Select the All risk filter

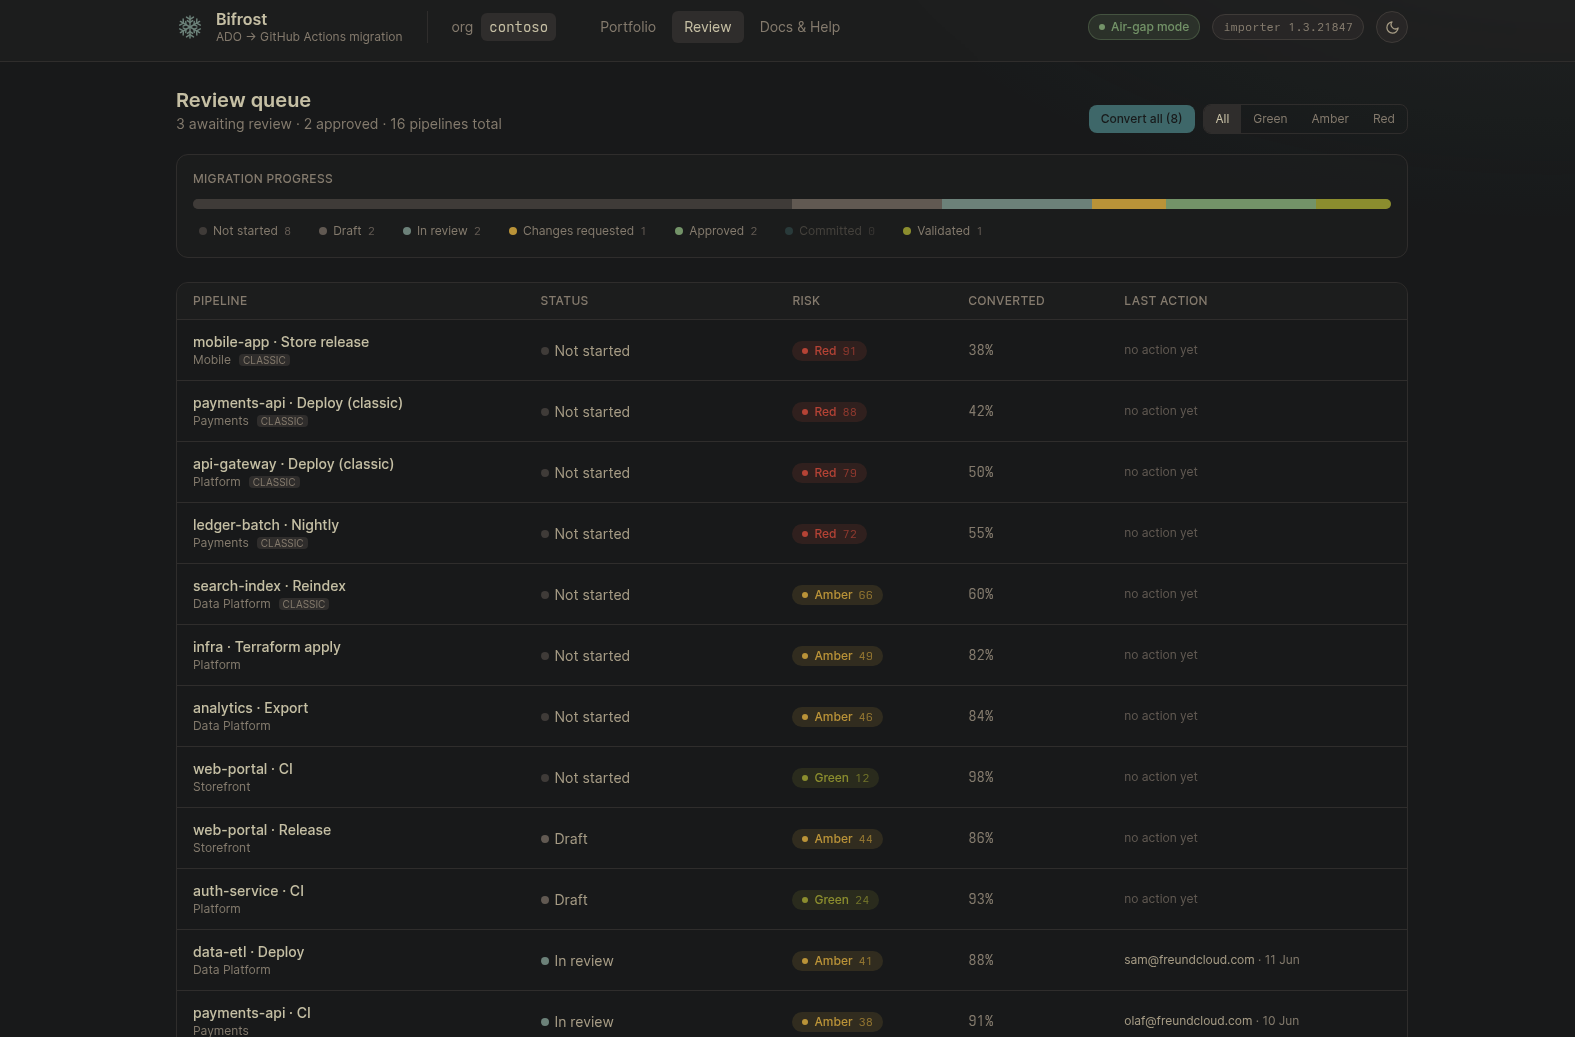tap(1222, 119)
